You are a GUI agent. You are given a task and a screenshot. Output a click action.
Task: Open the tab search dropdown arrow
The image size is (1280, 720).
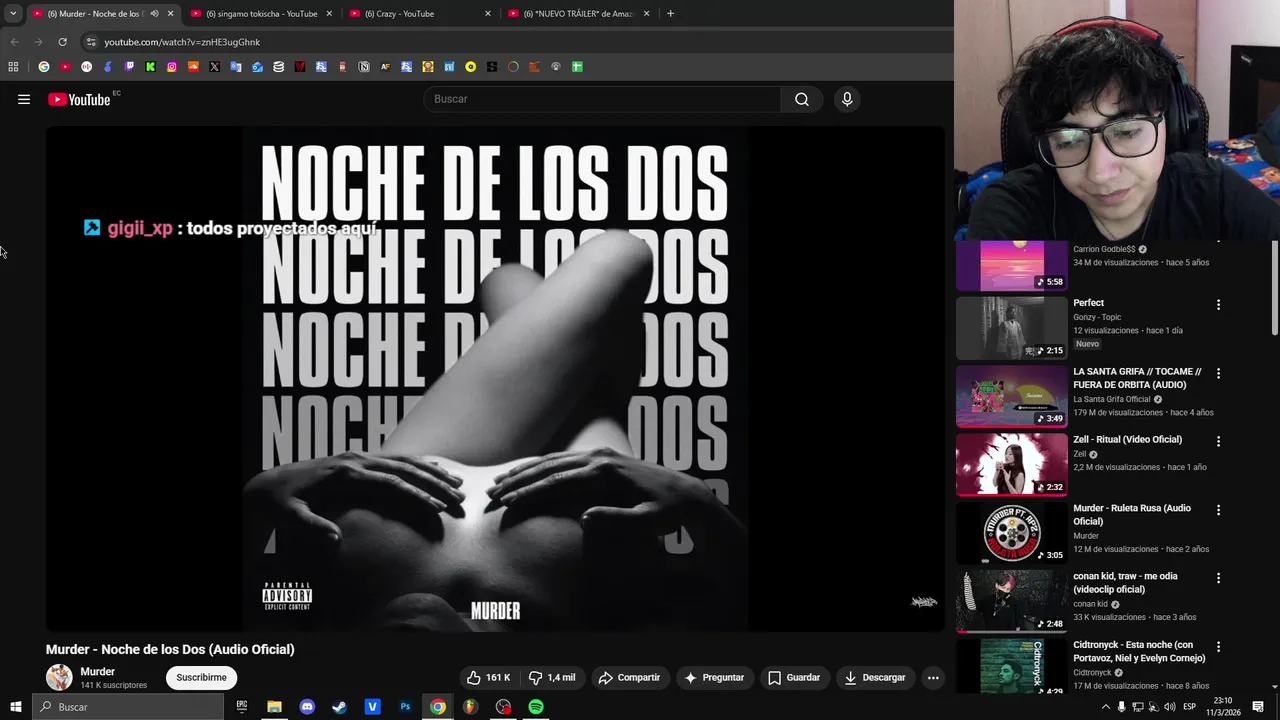pyautogui.click(x=13, y=14)
